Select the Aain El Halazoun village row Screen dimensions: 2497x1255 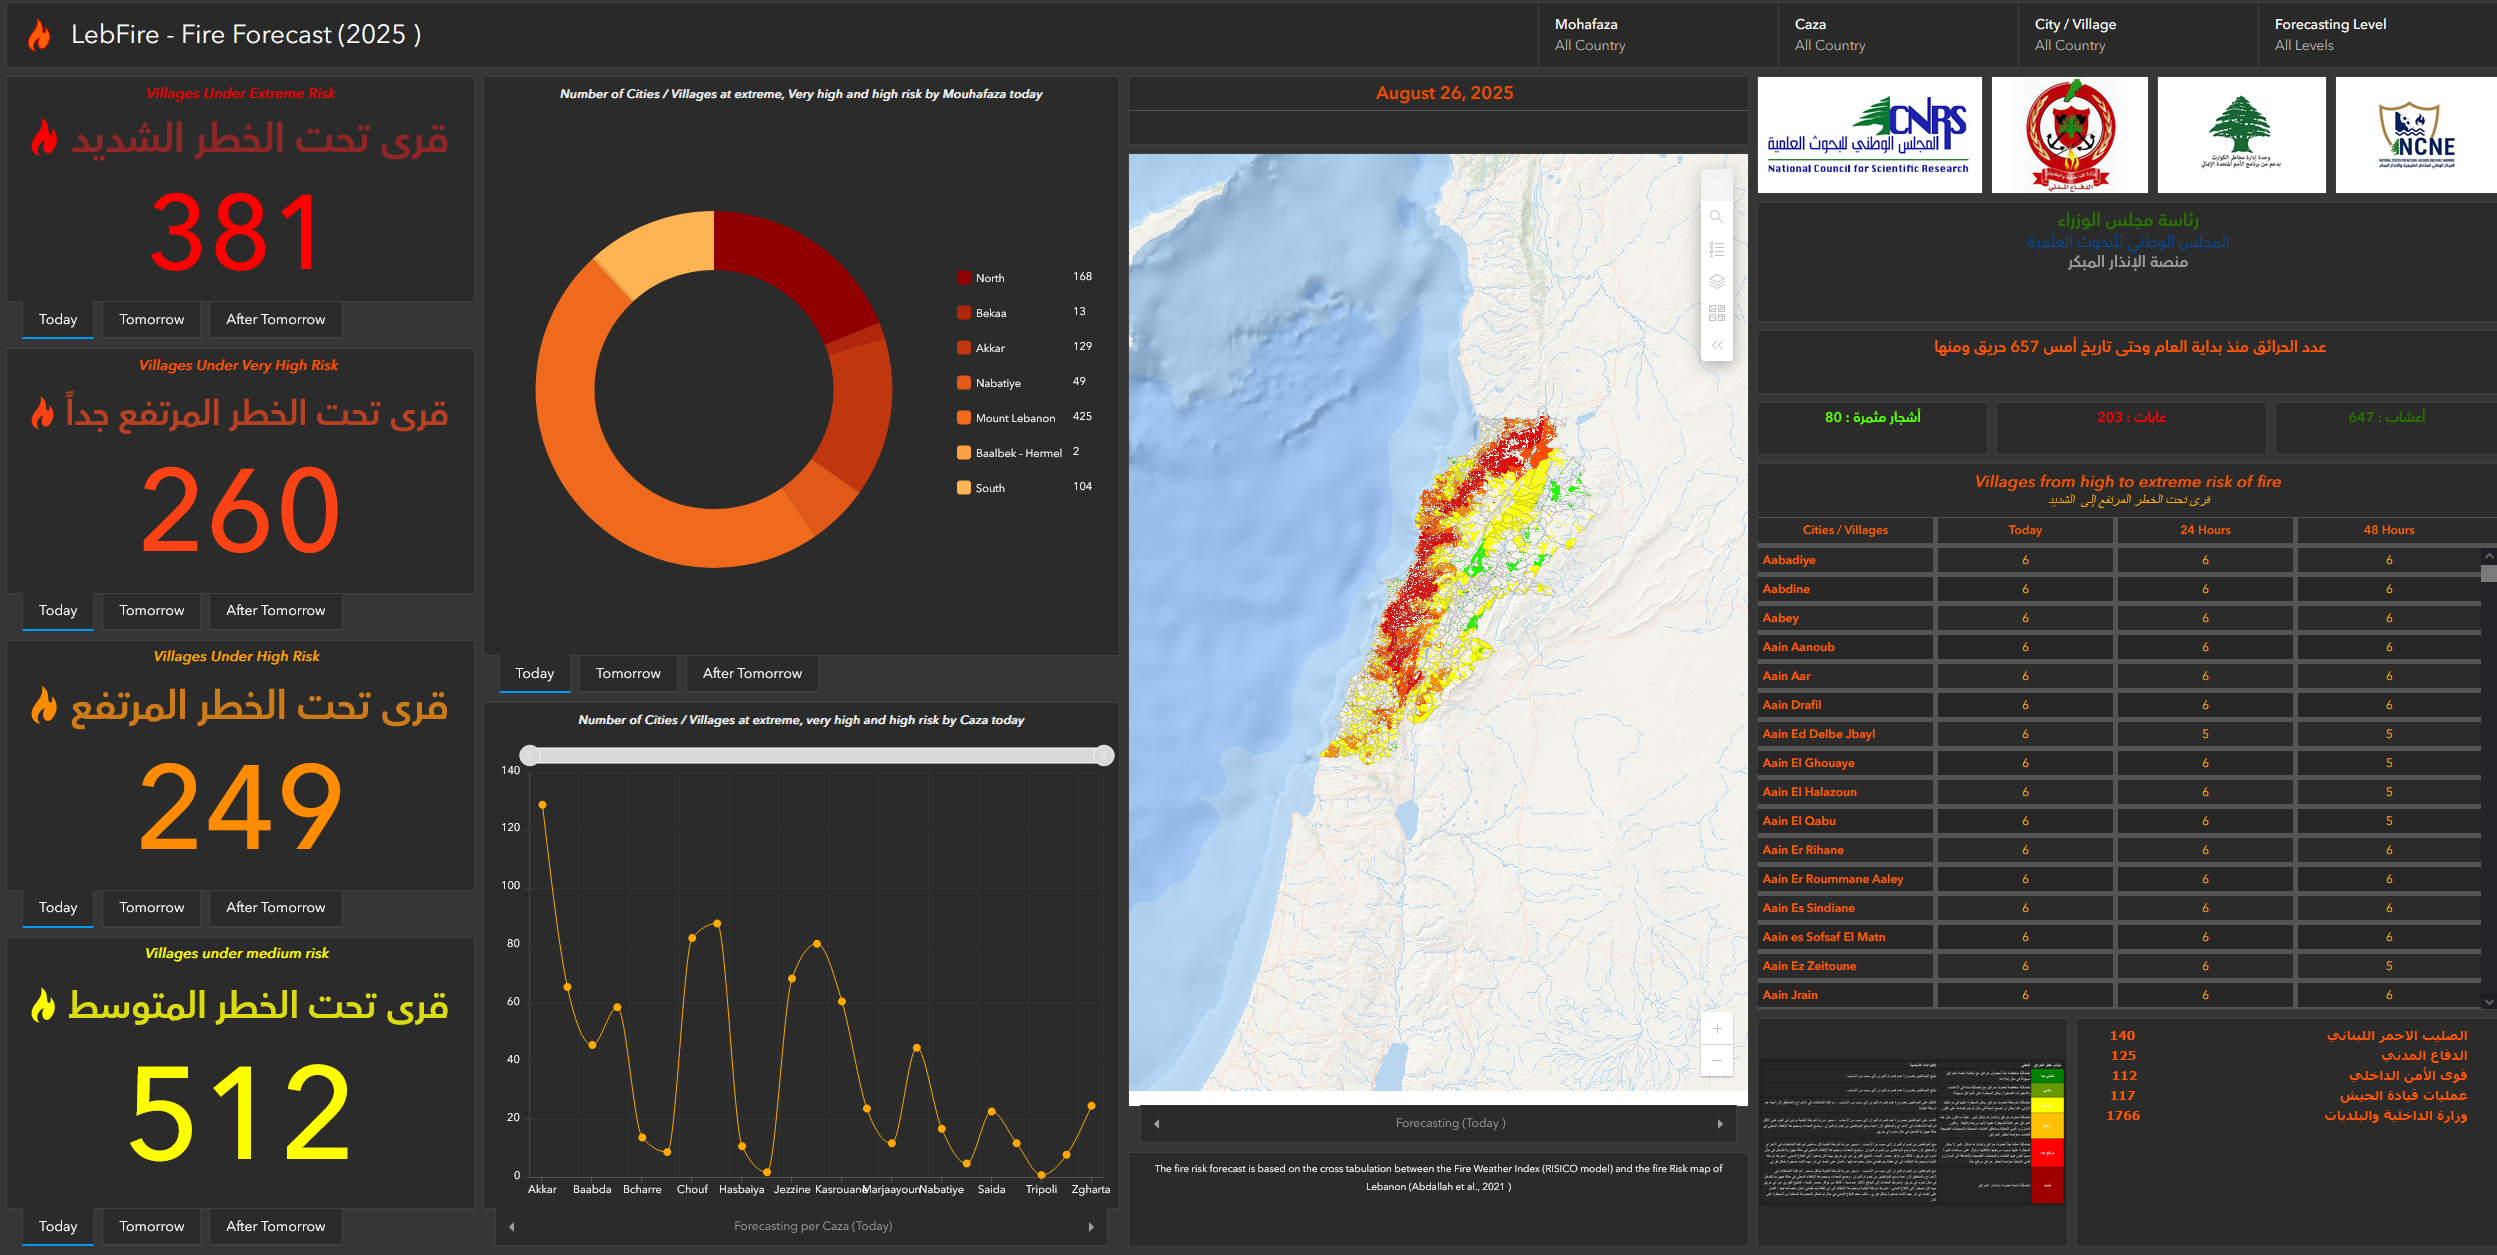click(2119, 793)
